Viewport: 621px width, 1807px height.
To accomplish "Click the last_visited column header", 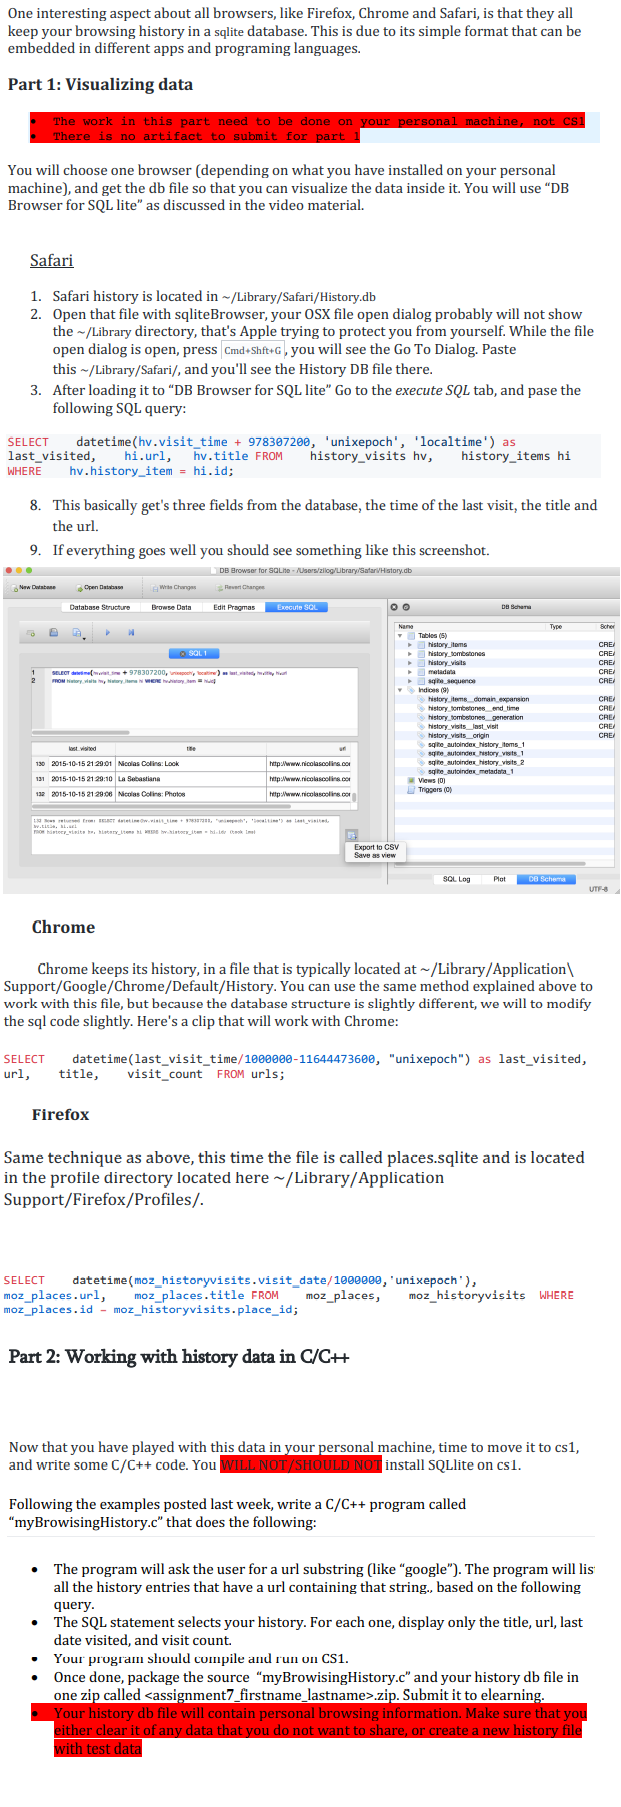I will pyautogui.click(x=82, y=749).
